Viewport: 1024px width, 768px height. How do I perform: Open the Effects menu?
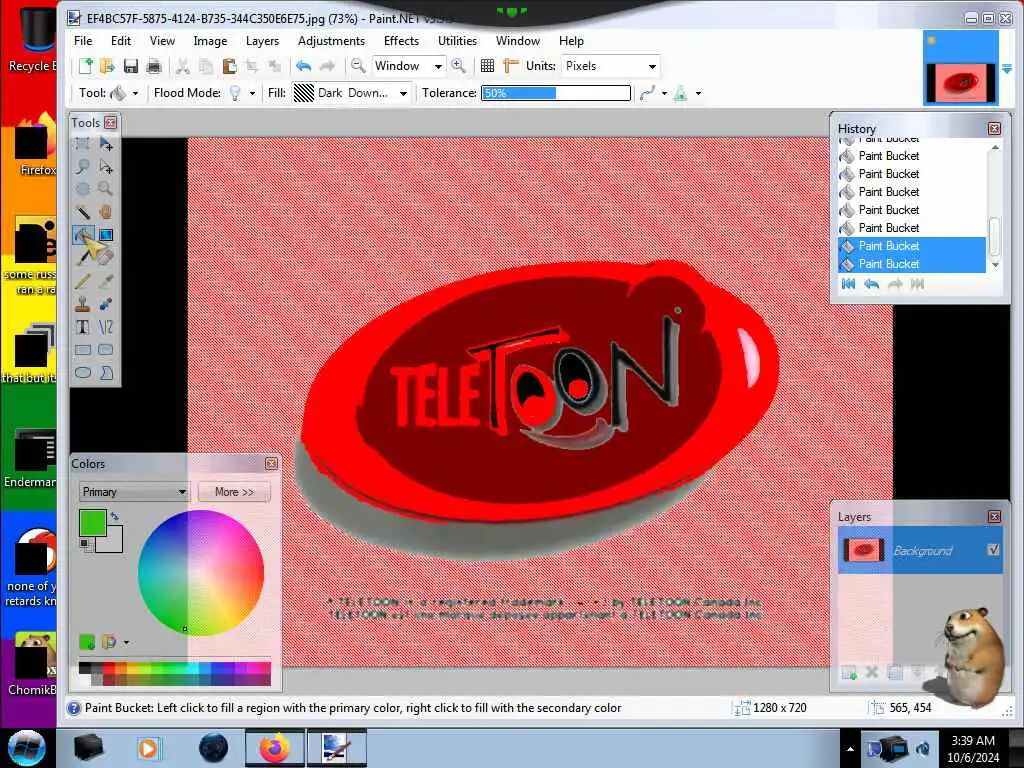coord(401,40)
